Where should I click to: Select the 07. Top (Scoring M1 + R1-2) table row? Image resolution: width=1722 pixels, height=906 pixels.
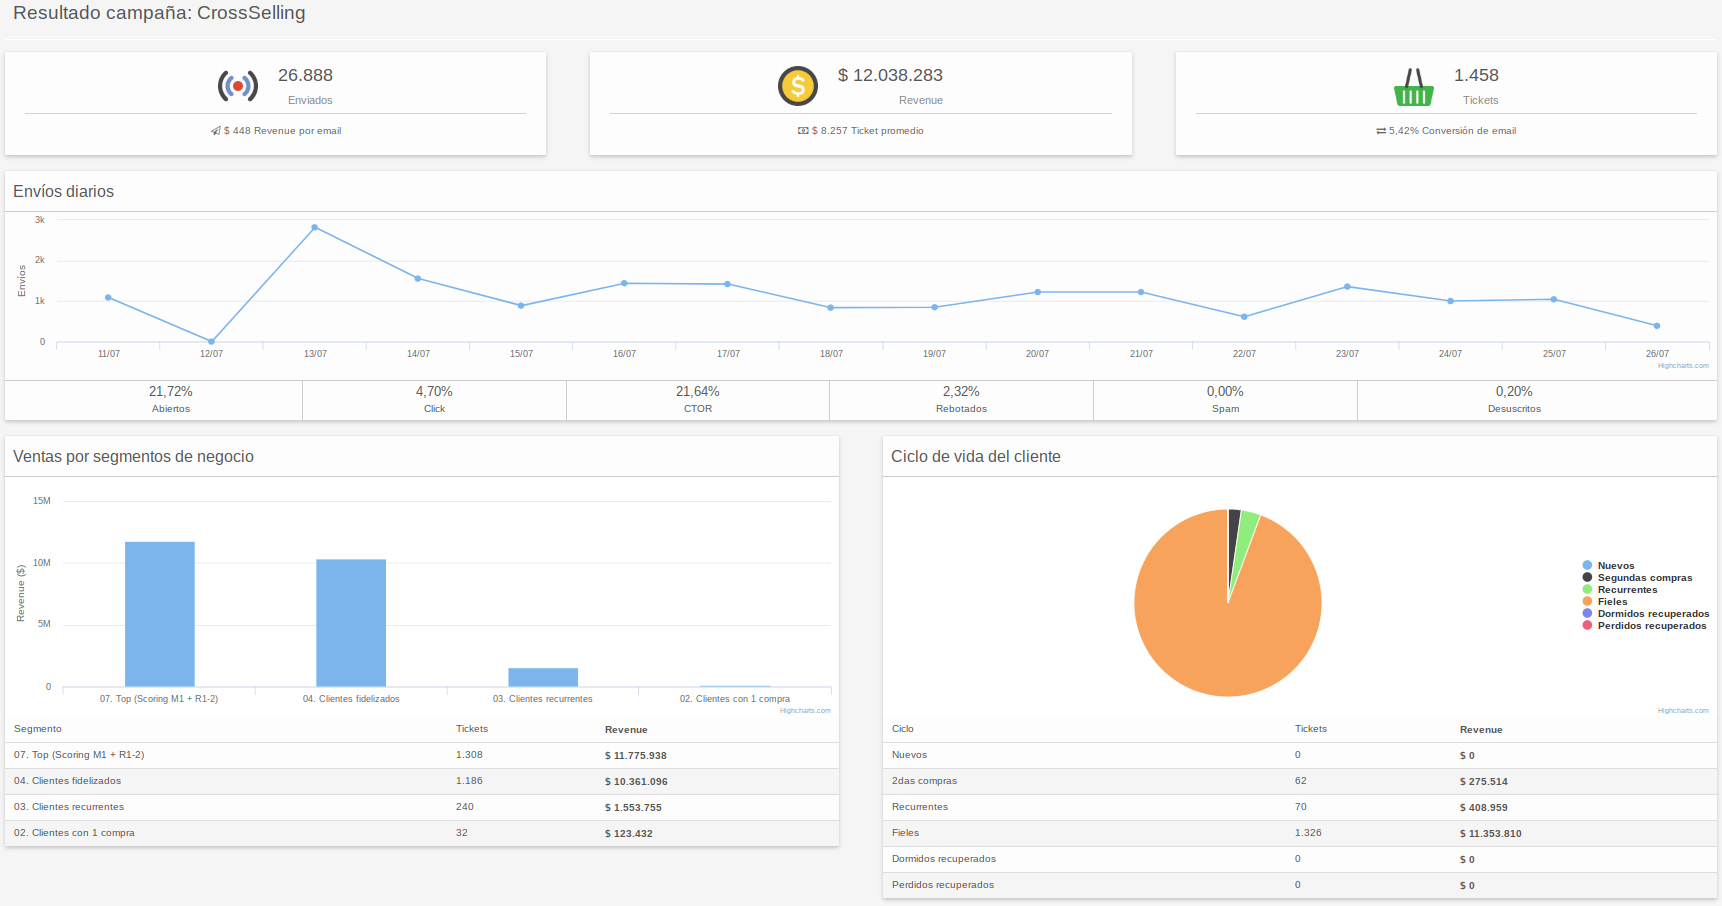pos(422,755)
